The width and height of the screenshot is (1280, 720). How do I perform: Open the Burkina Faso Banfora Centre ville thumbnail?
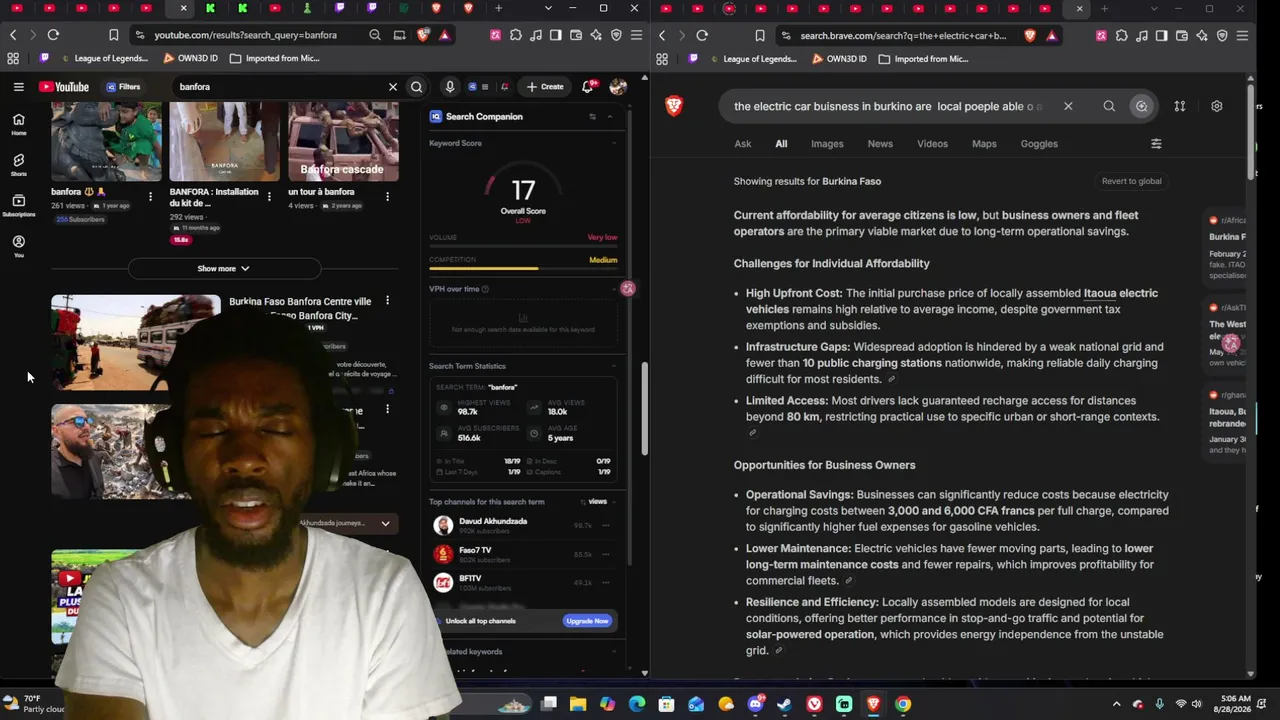(136, 342)
